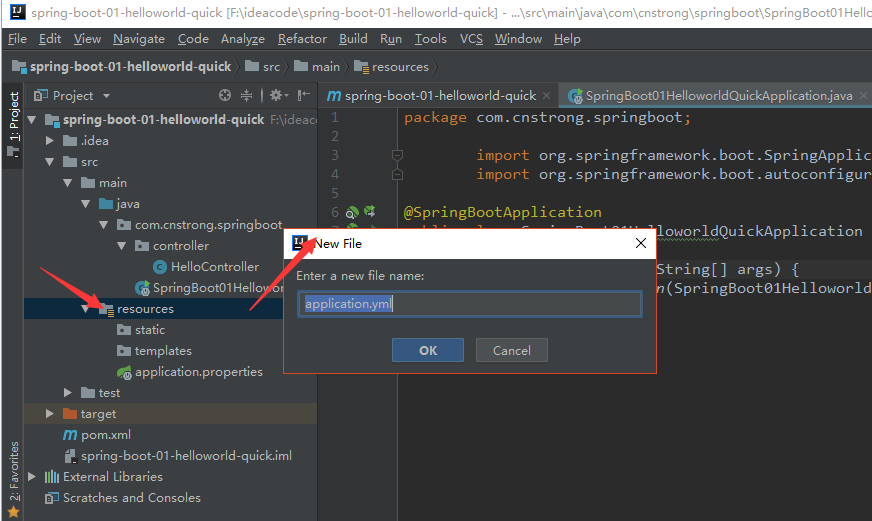Click the locate/scroll from source target icon

coord(225,96)
